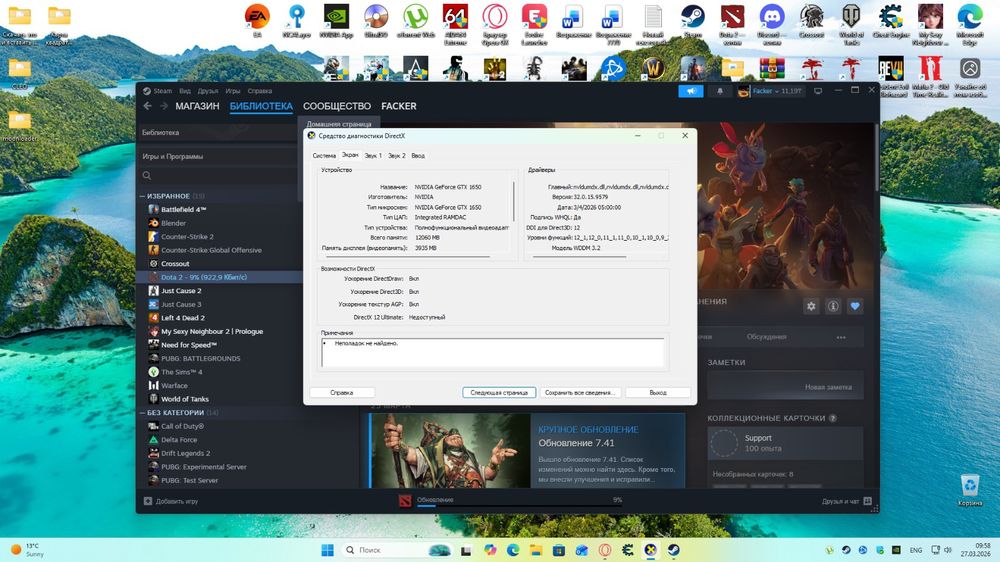Go back with Steam's back arrow
This screenshot has height=562, width=1000.
(148, 106)
